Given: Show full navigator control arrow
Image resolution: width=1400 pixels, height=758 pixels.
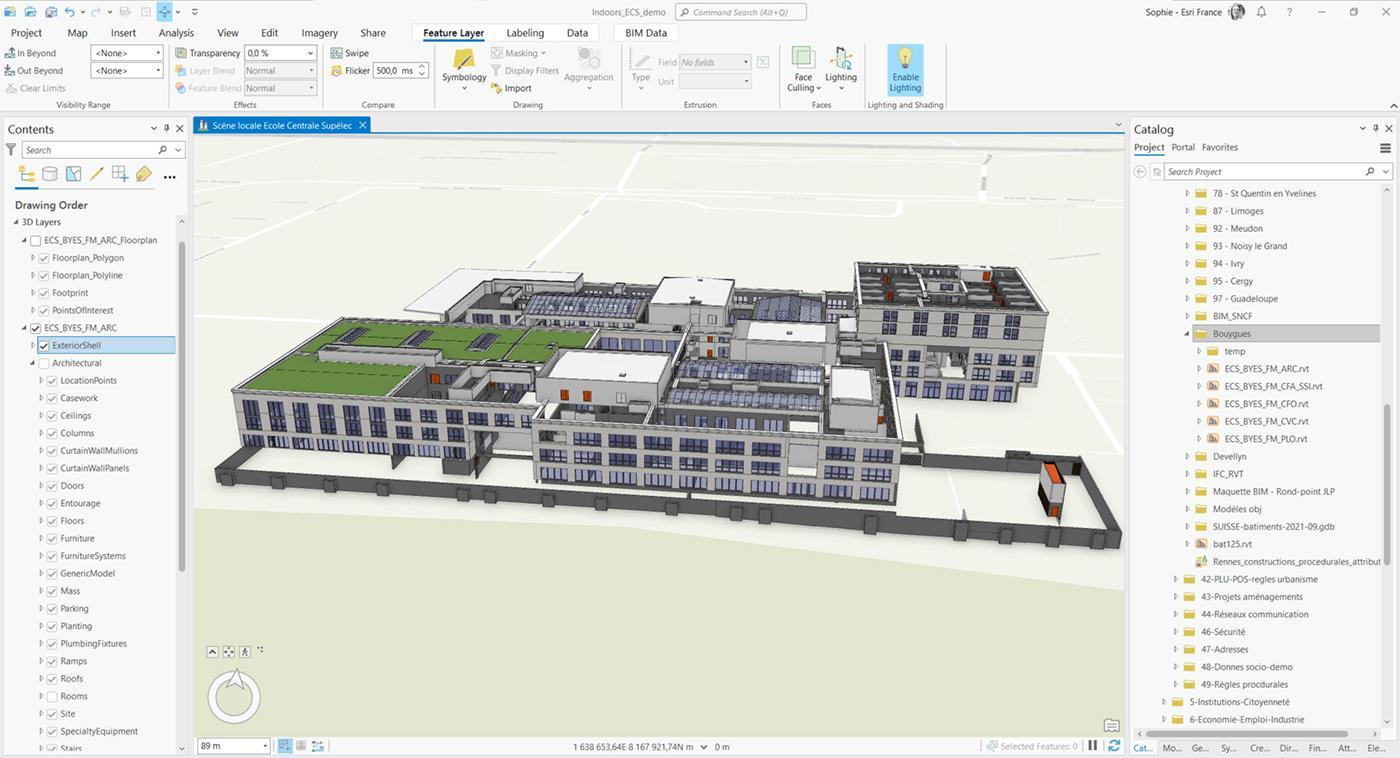Looking at the screenshot, I should click(212, 651).
